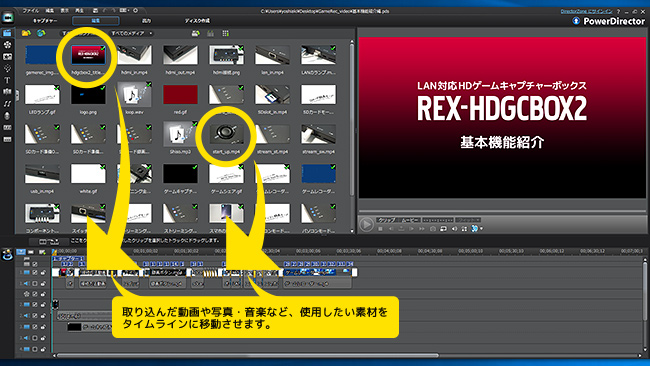The width and height of the screenshot is (650, 366).
Task: Toggle effect track enable checkbox
Action: point(35,294)
